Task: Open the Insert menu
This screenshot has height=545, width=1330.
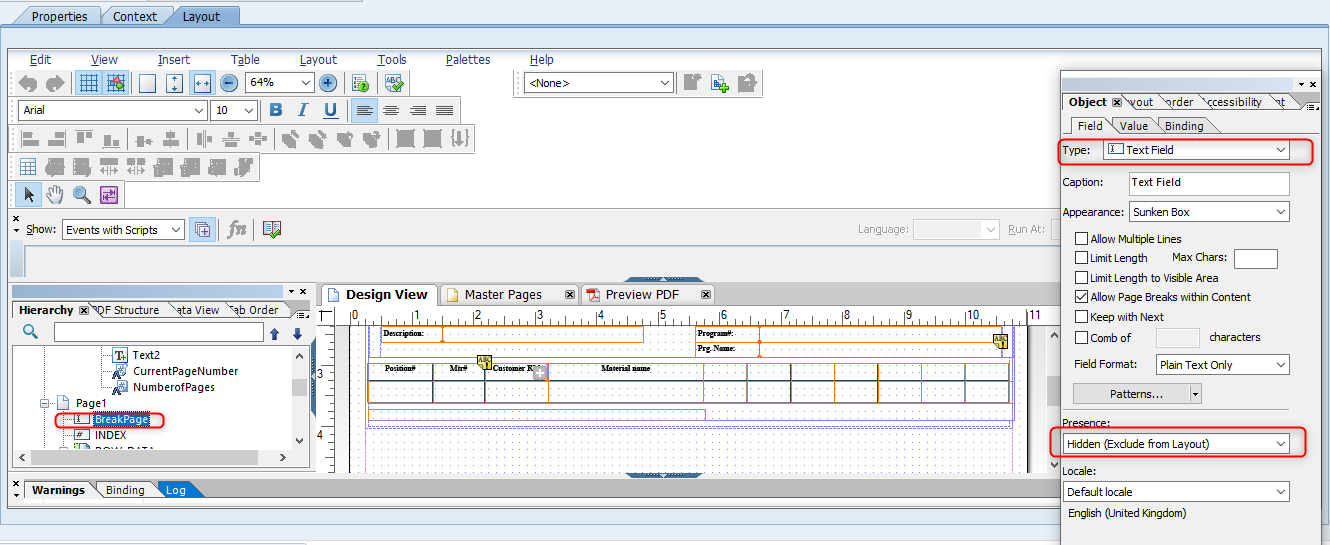Action: pyautogui.click(x=173, y=60)
